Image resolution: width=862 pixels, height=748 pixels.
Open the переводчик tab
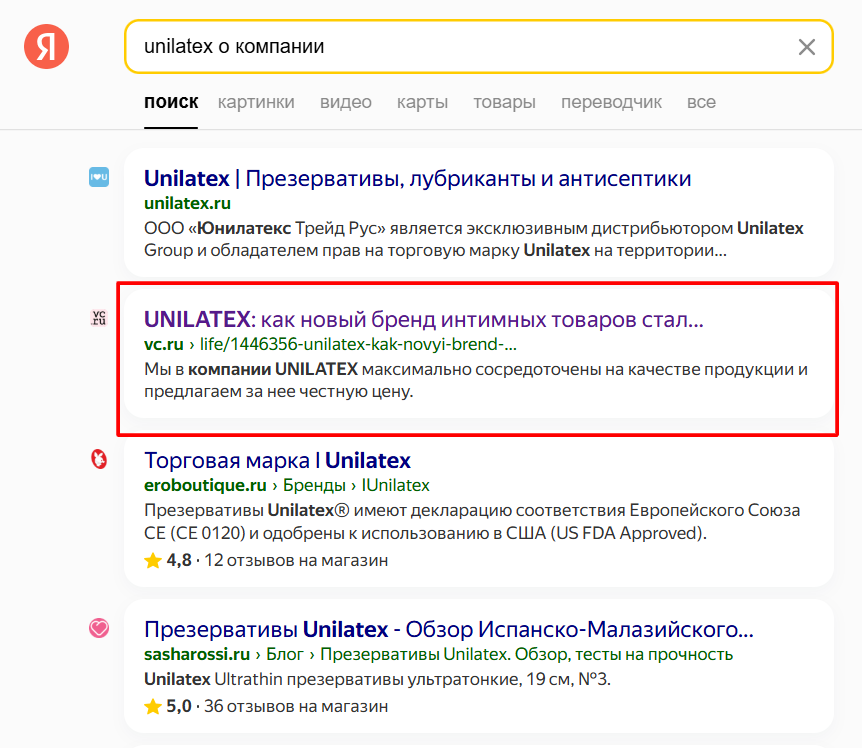(x=611, y=102)
